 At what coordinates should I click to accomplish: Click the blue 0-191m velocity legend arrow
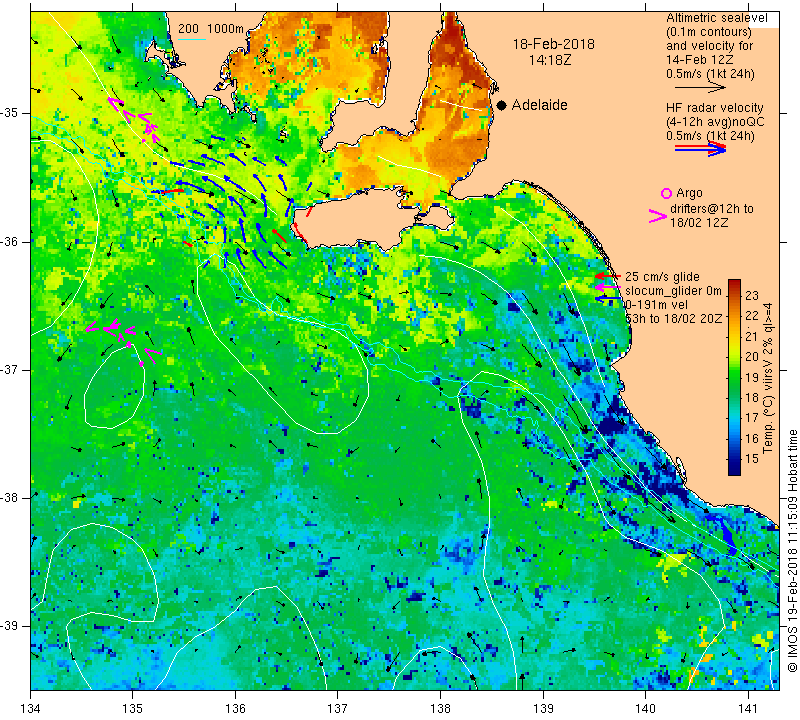point(608,298)
